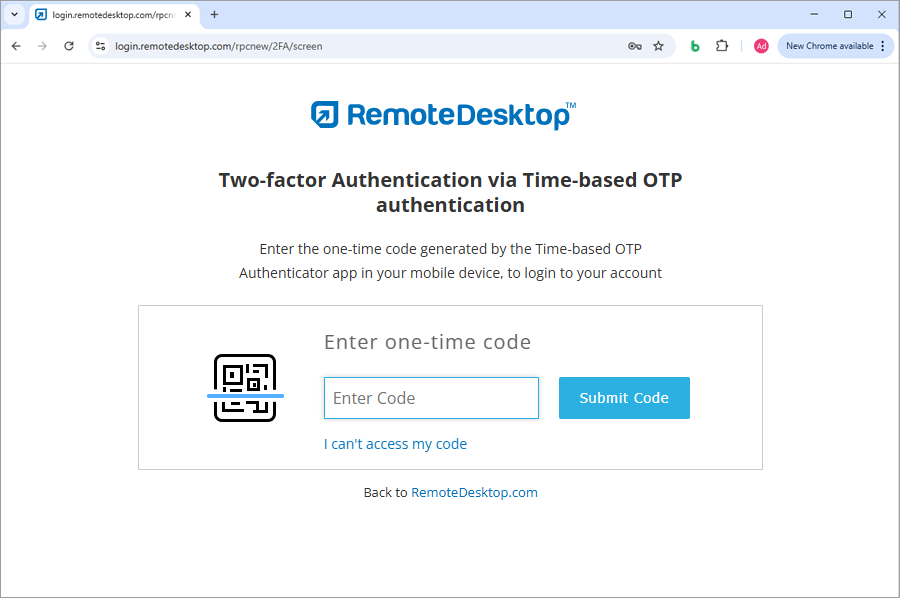Open the tab search dropdown arrow
The height and width of the screenshot is (598, 900).
click(15, 14)
